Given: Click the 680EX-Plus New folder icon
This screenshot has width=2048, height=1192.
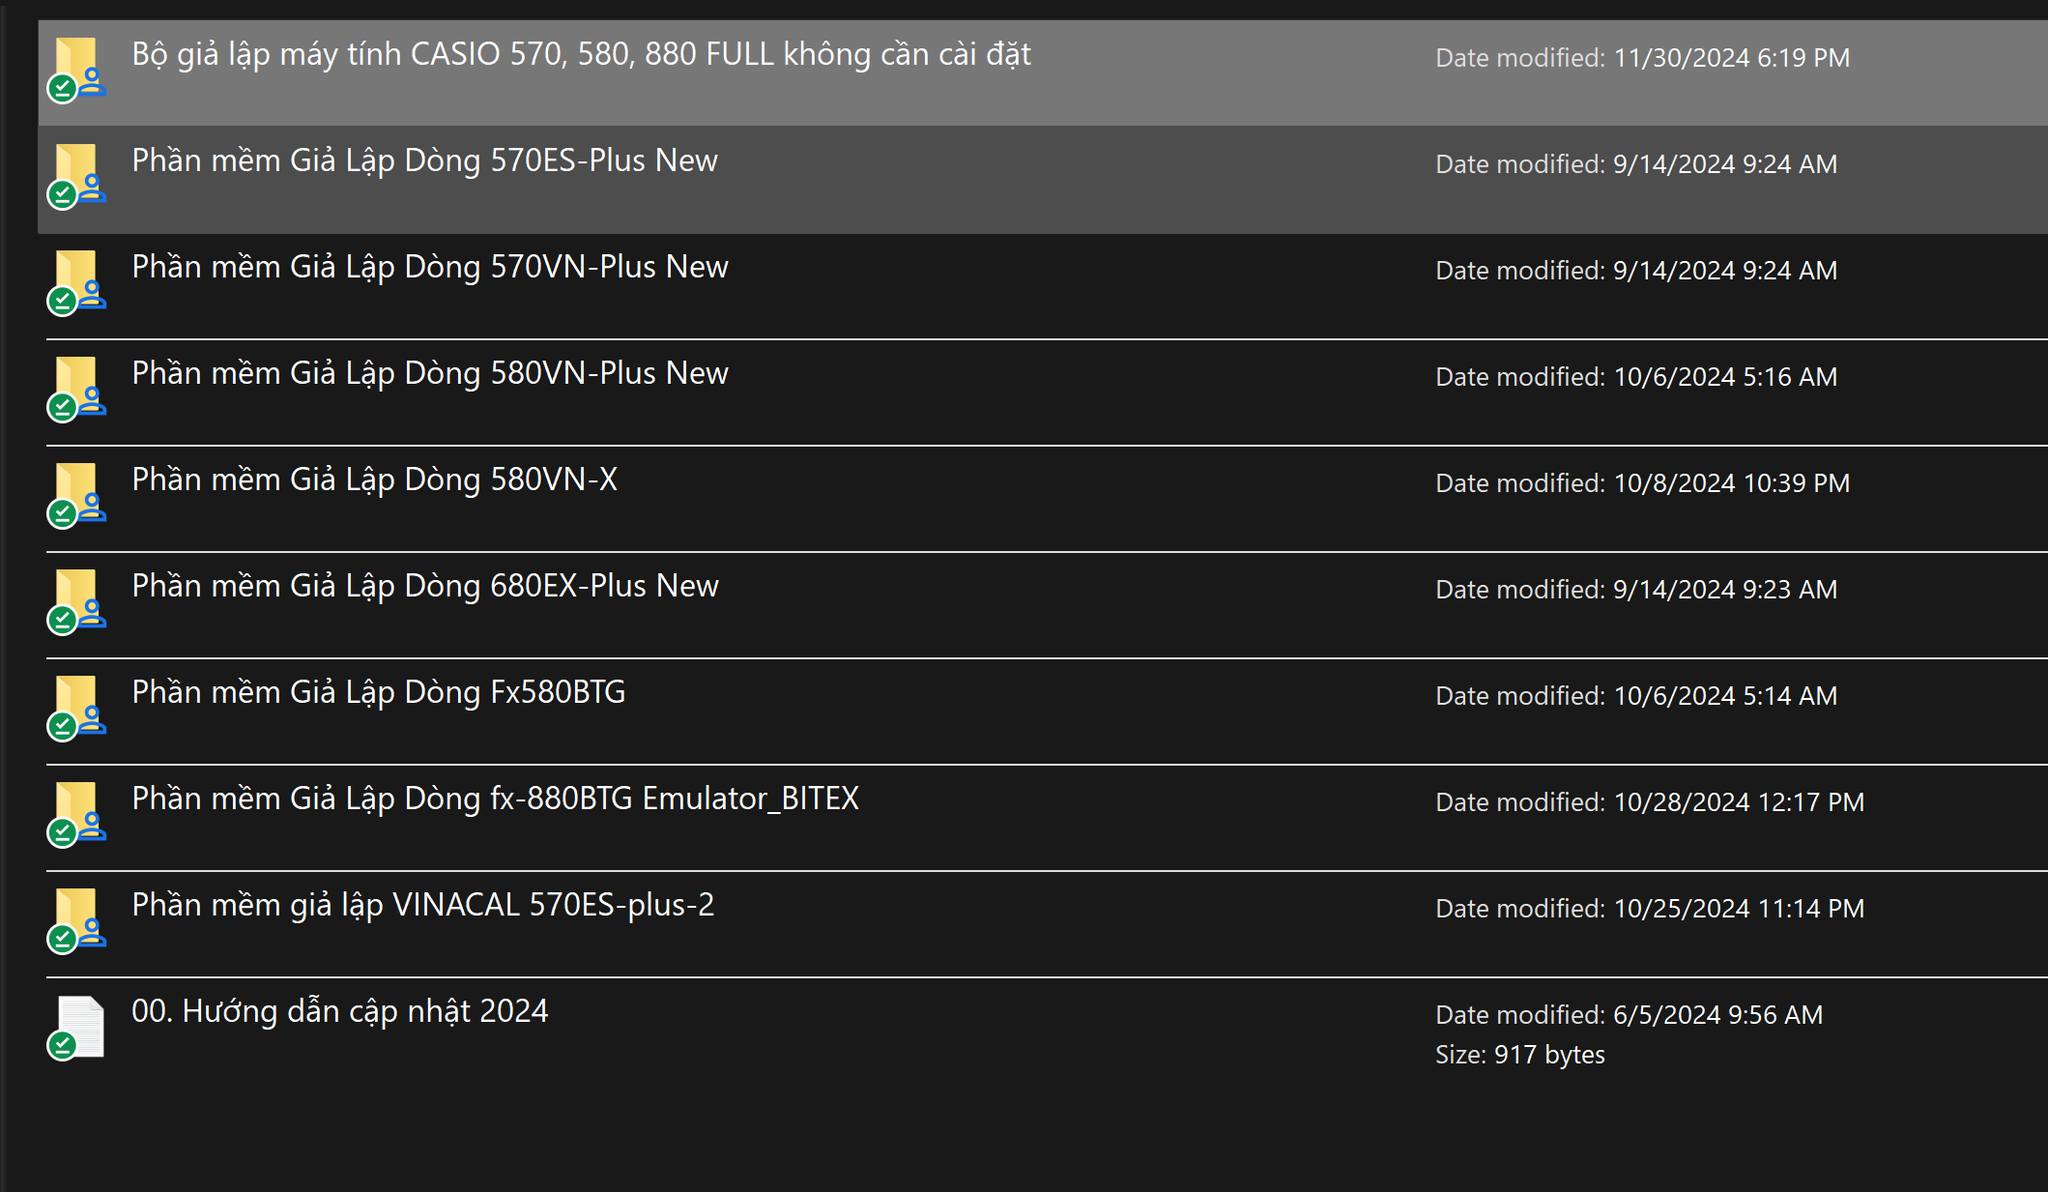Looking at the screenshot, I should (77, 600).
